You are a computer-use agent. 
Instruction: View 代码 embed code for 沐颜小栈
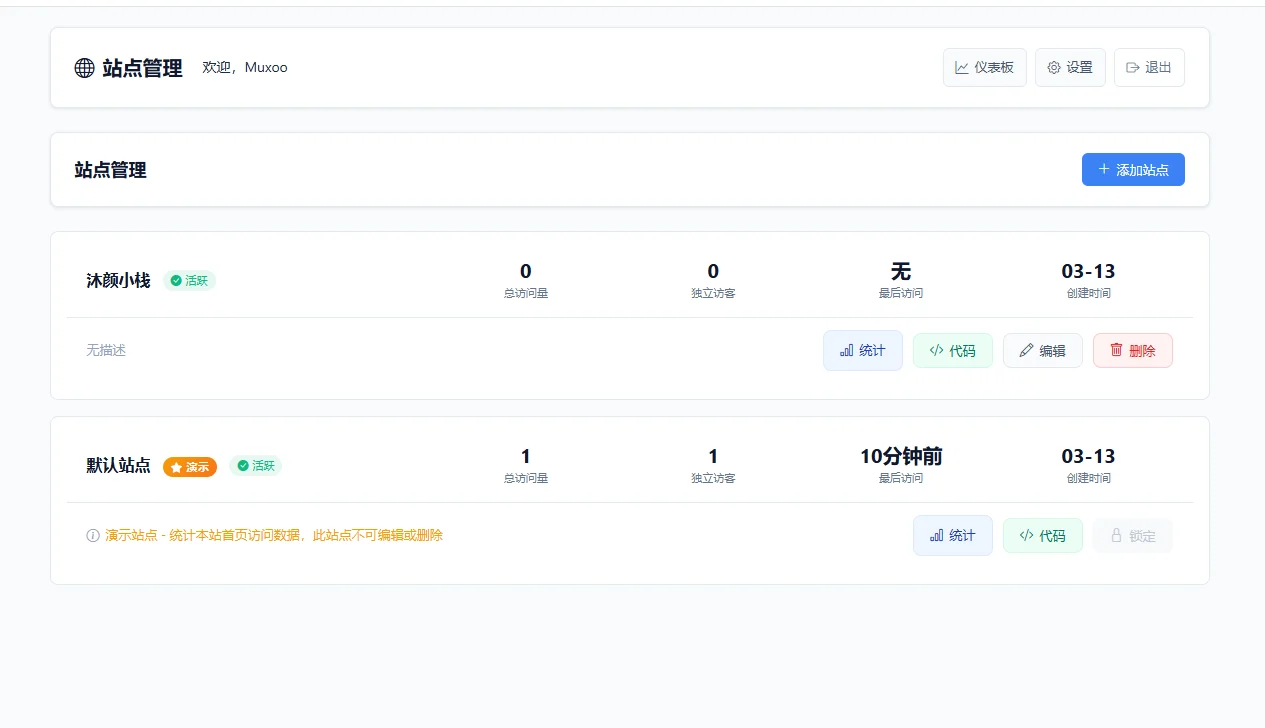952,351
